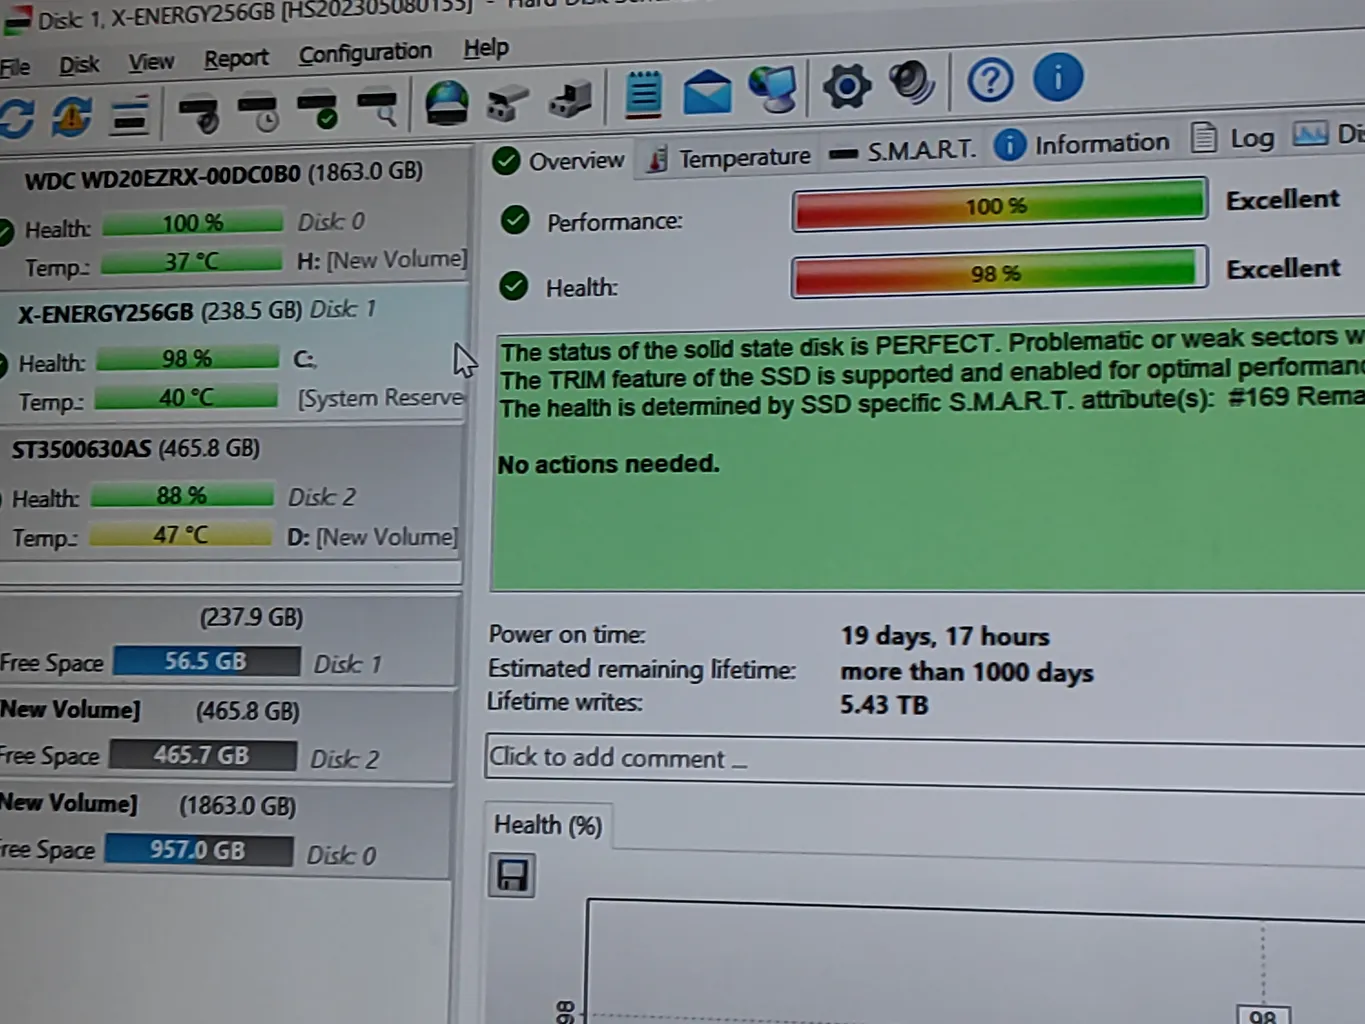Click the refresh icon with warning triangle
The height and width of the screenshot is (1024, 1365).
pos(72,116)
